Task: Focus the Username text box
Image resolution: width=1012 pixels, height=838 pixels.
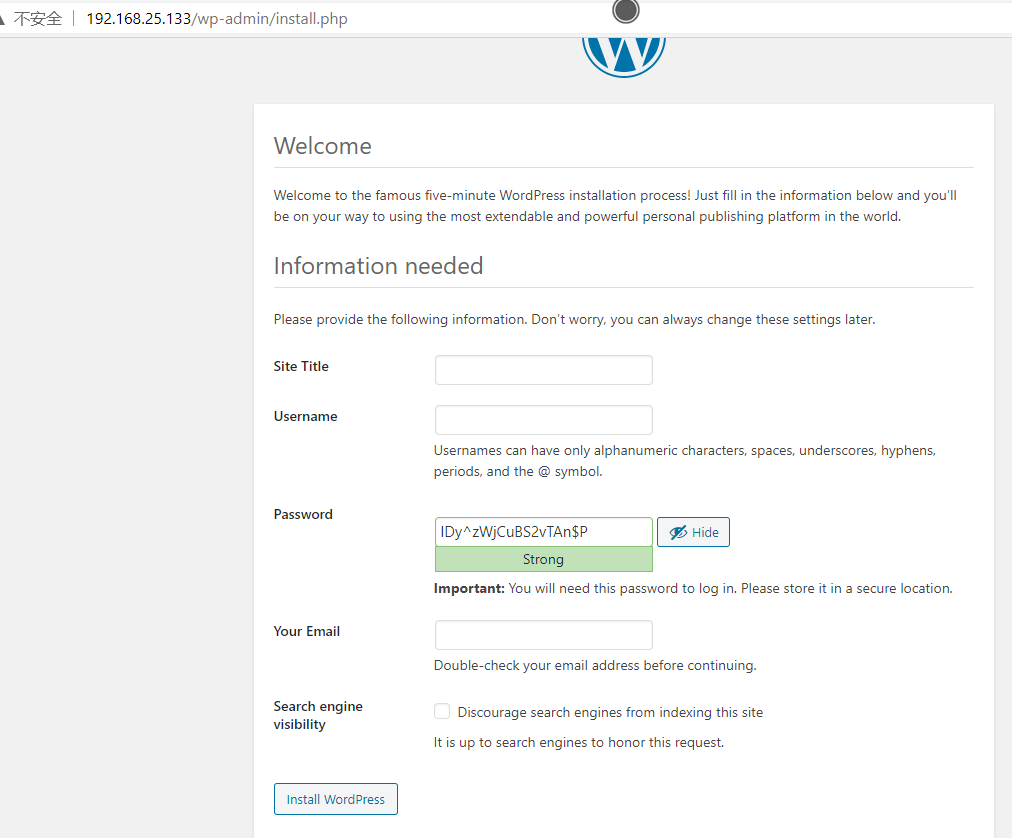Action: tap(543, 420)
